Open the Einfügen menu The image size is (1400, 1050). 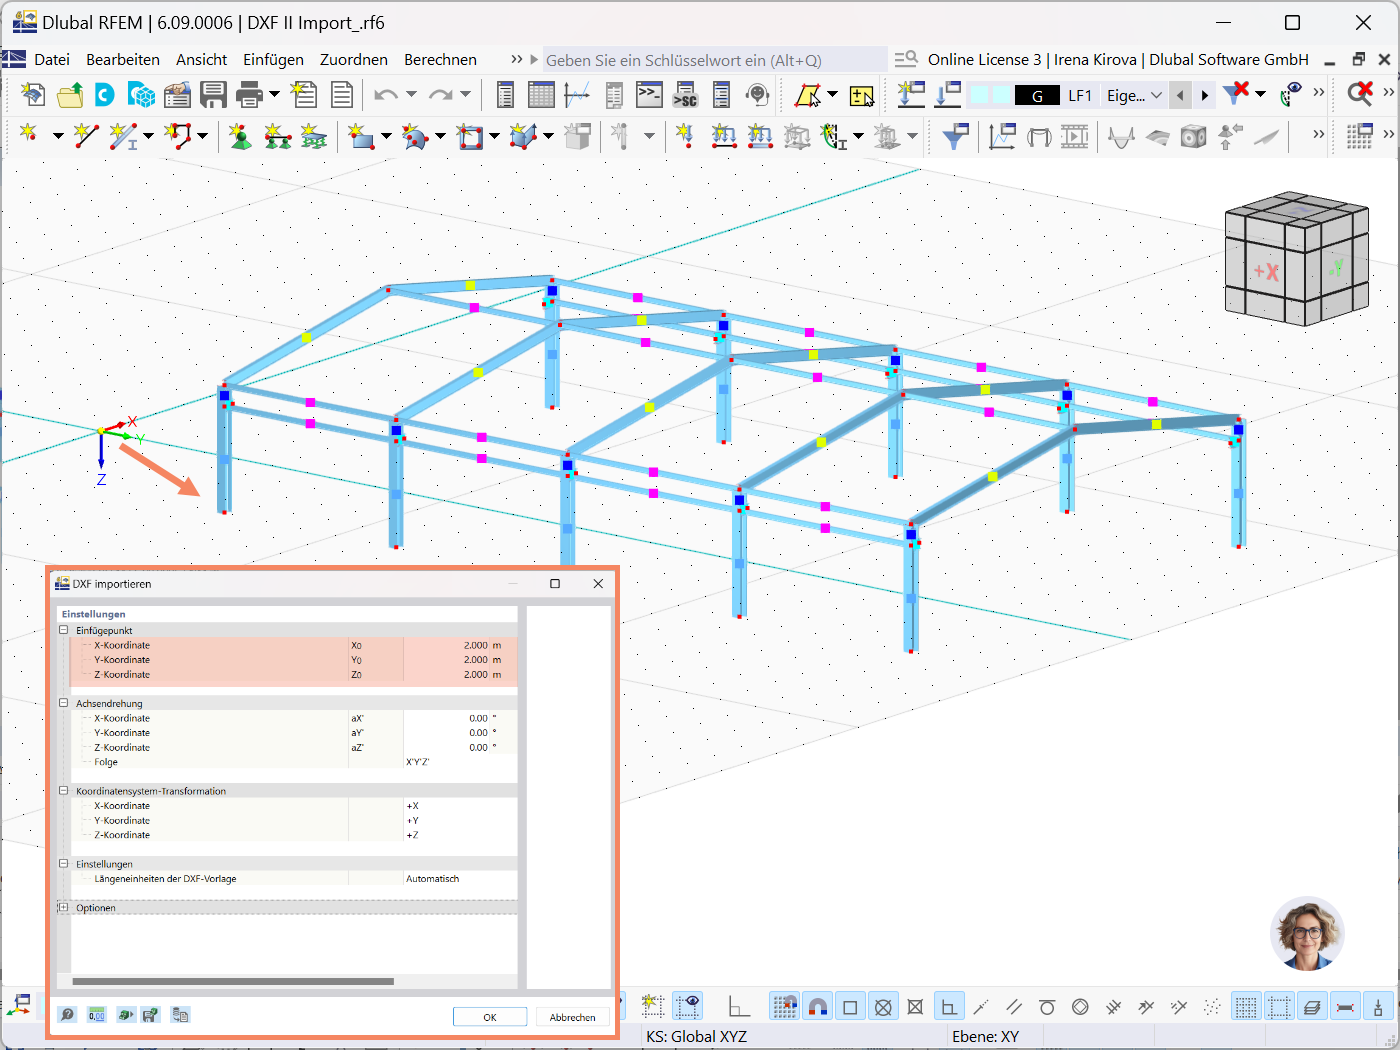coord(273,59)
